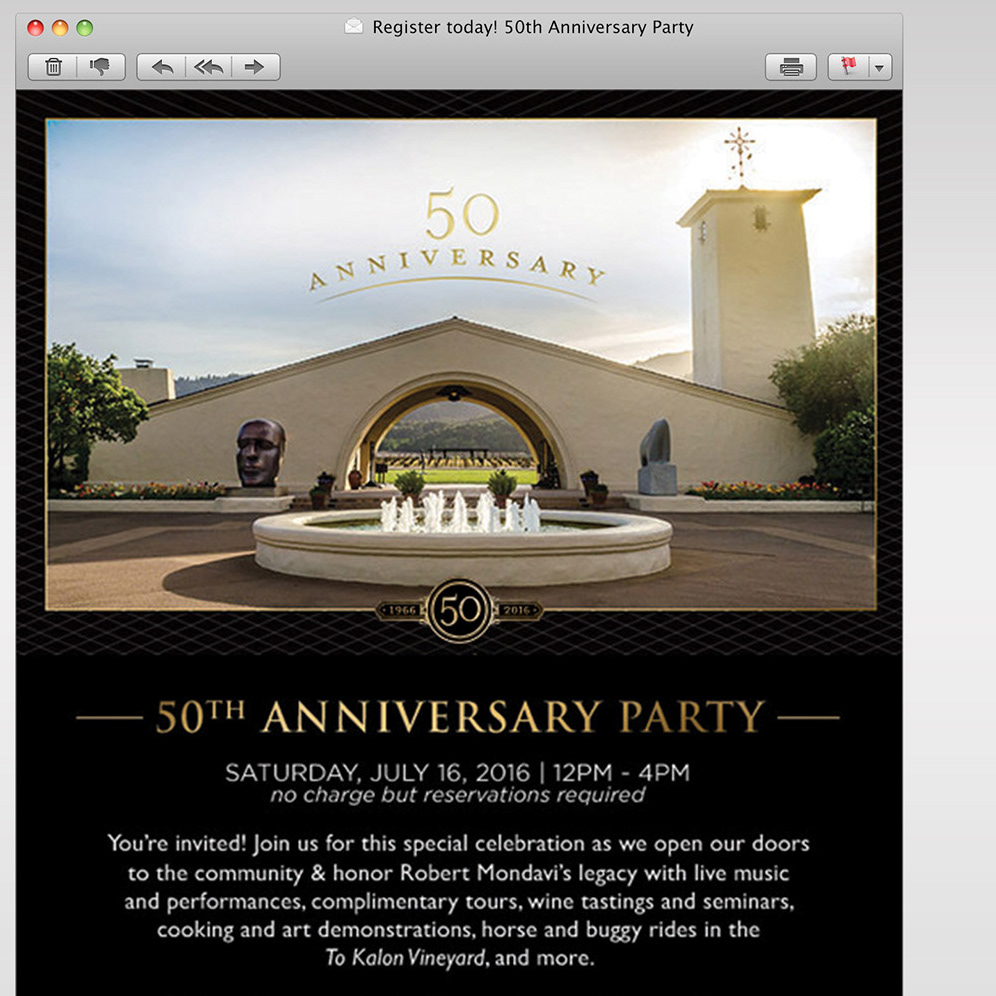996x996 pixels.
Task: Delete this email with the trash icon
Action: (x=53, y=67)
